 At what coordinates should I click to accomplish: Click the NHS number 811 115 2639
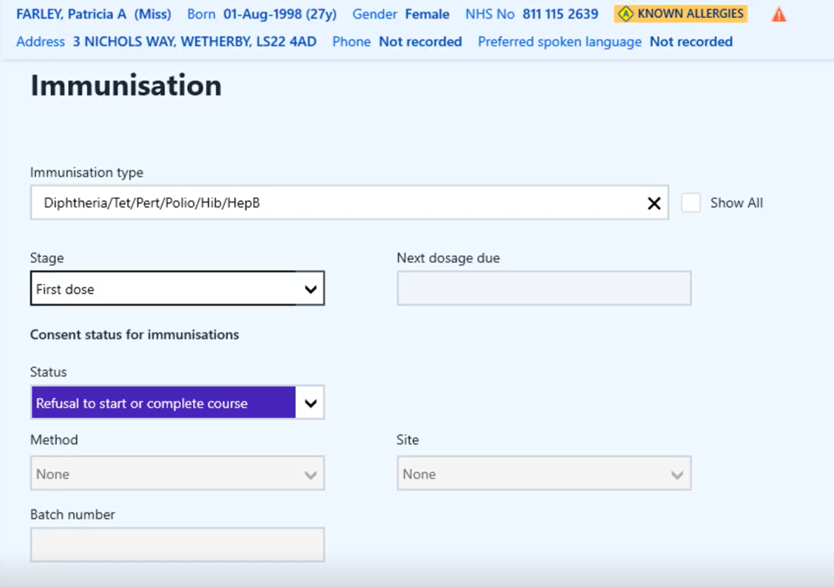click(560, 14)
